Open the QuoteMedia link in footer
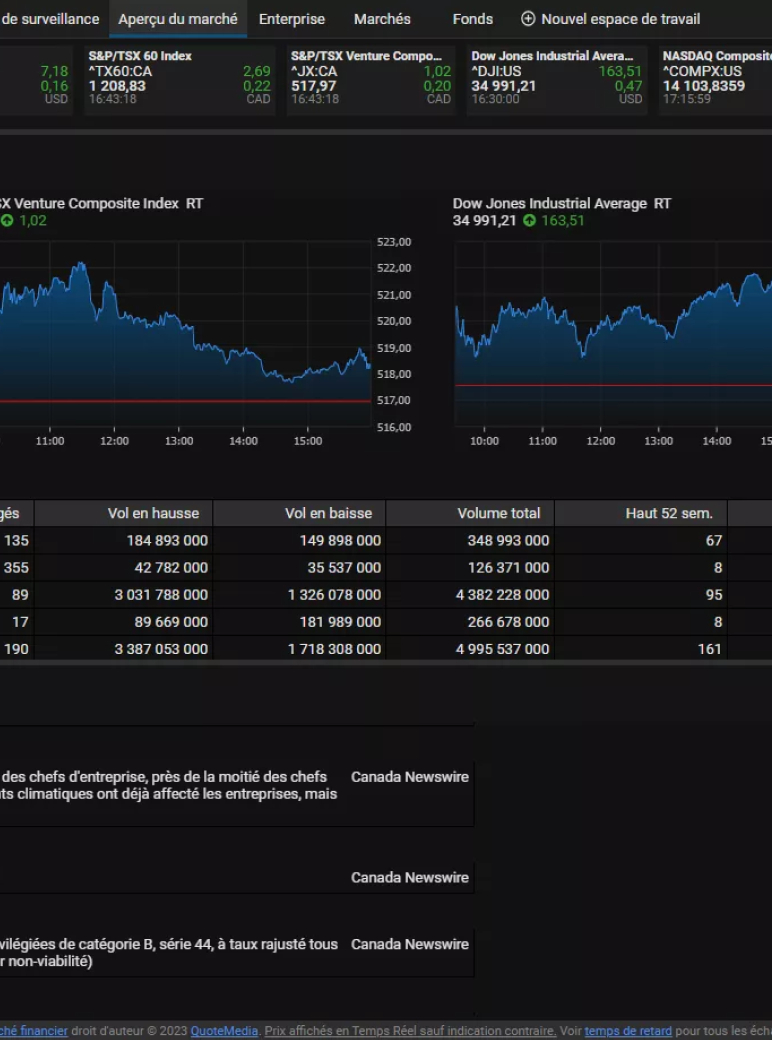This screenshot has height=1040, width=772. (224, 1031)
